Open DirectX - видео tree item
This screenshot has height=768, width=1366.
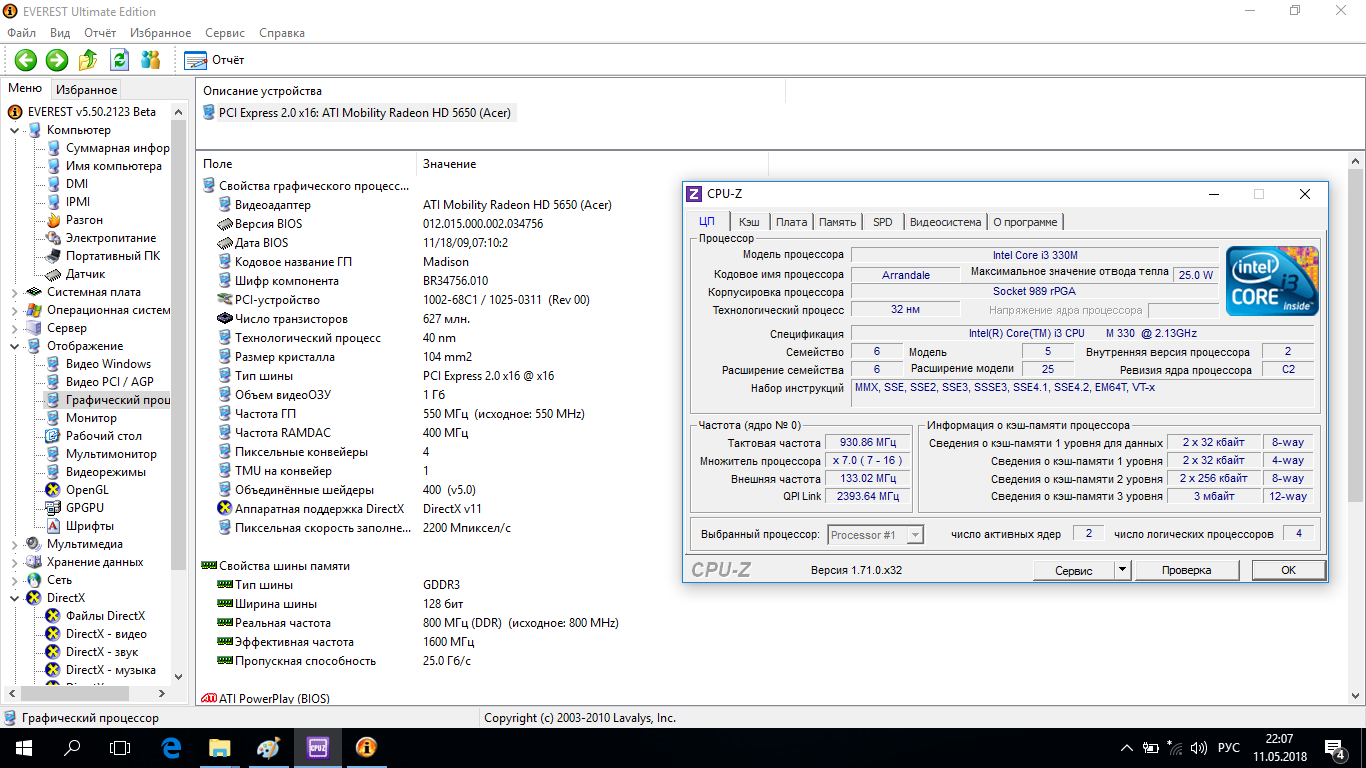(x=97, y=634)
